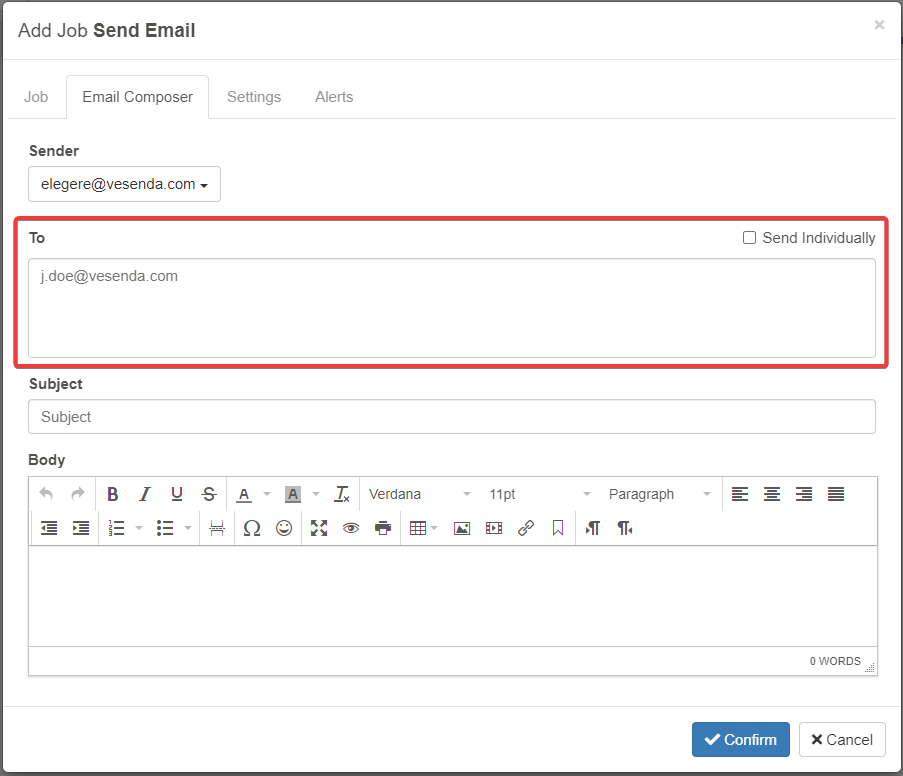Toggle fullscreen editor mode
This screenshot has height=776, width=903.
pos(319,528)
